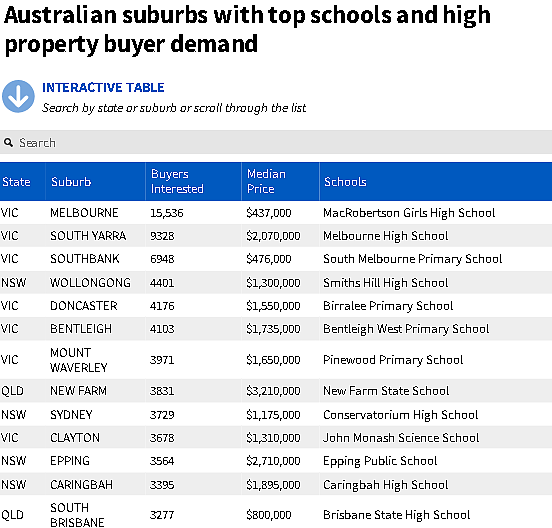Select the SOUTH BRISBANE suburb cell

pos(77,515)
